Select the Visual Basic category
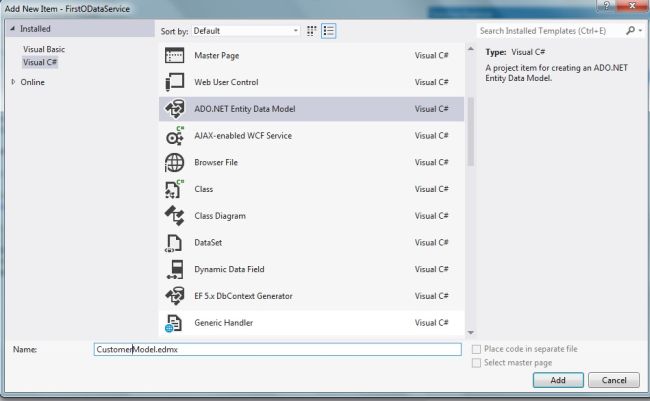Viewport: 650px width, 401px height. pyautogui.click(x=44, y=49)
